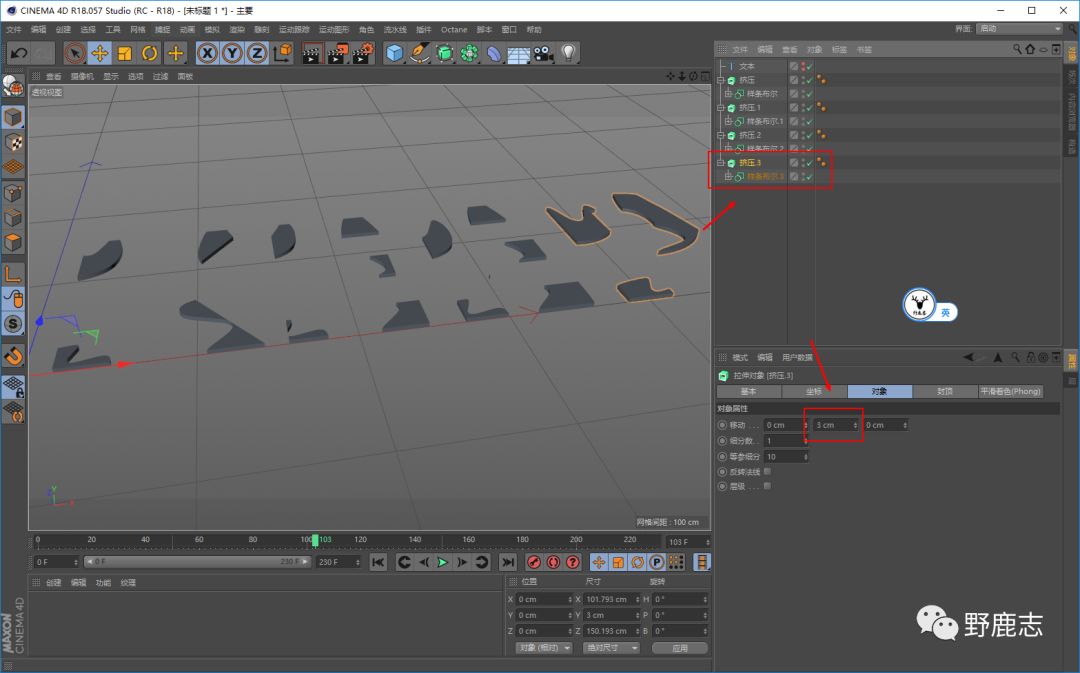This screenshot has width=1080, height=673.
Task: Click the light bulb icon
Action: (568, 53)
